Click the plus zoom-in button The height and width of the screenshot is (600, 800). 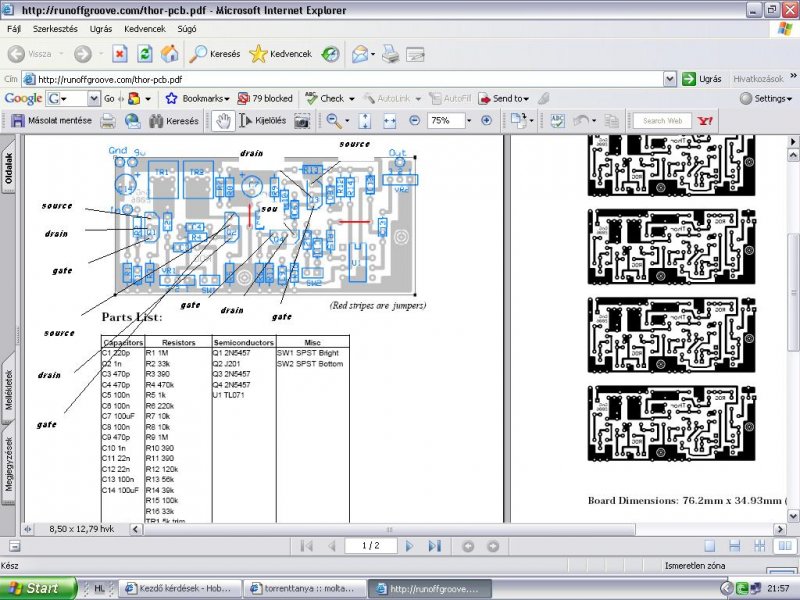click(x=487, y=120)
